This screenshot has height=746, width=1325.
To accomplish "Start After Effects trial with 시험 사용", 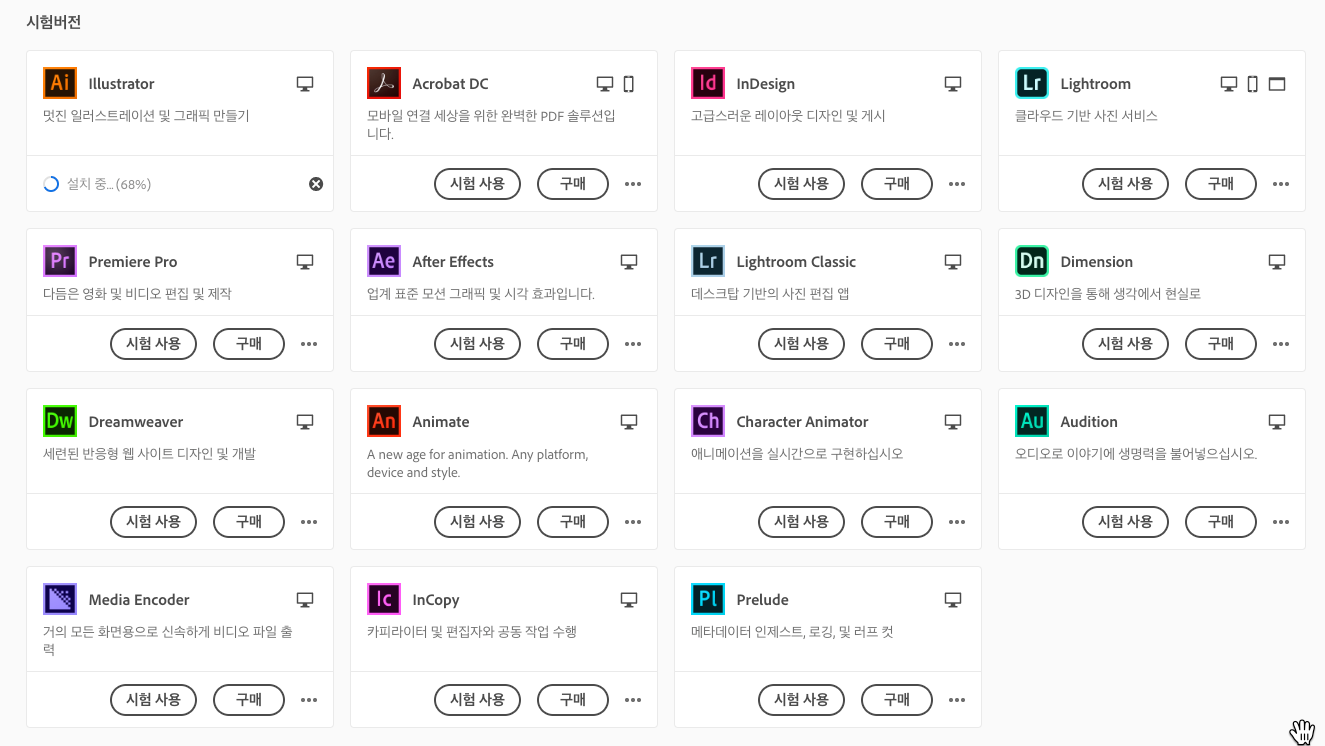I will tap(477, 344).
